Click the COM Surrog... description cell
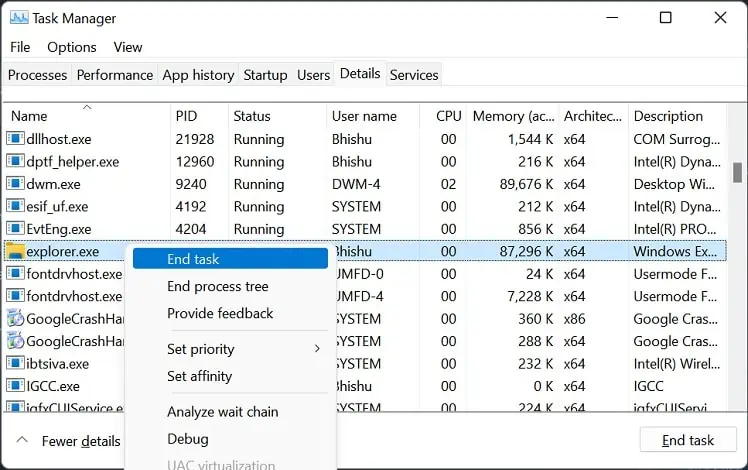This screenshot has width=748, height=470. pyautogui.click(x=676, y=139)
